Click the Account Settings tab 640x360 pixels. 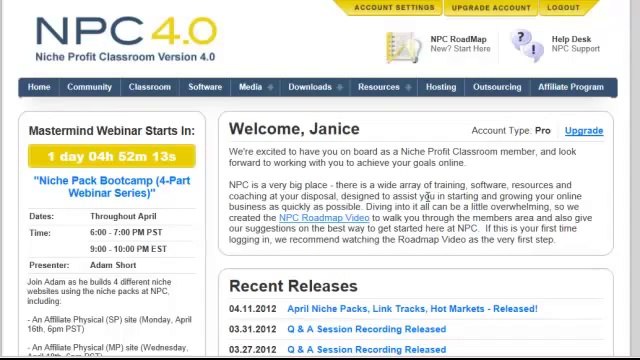[x=394, y=8]
